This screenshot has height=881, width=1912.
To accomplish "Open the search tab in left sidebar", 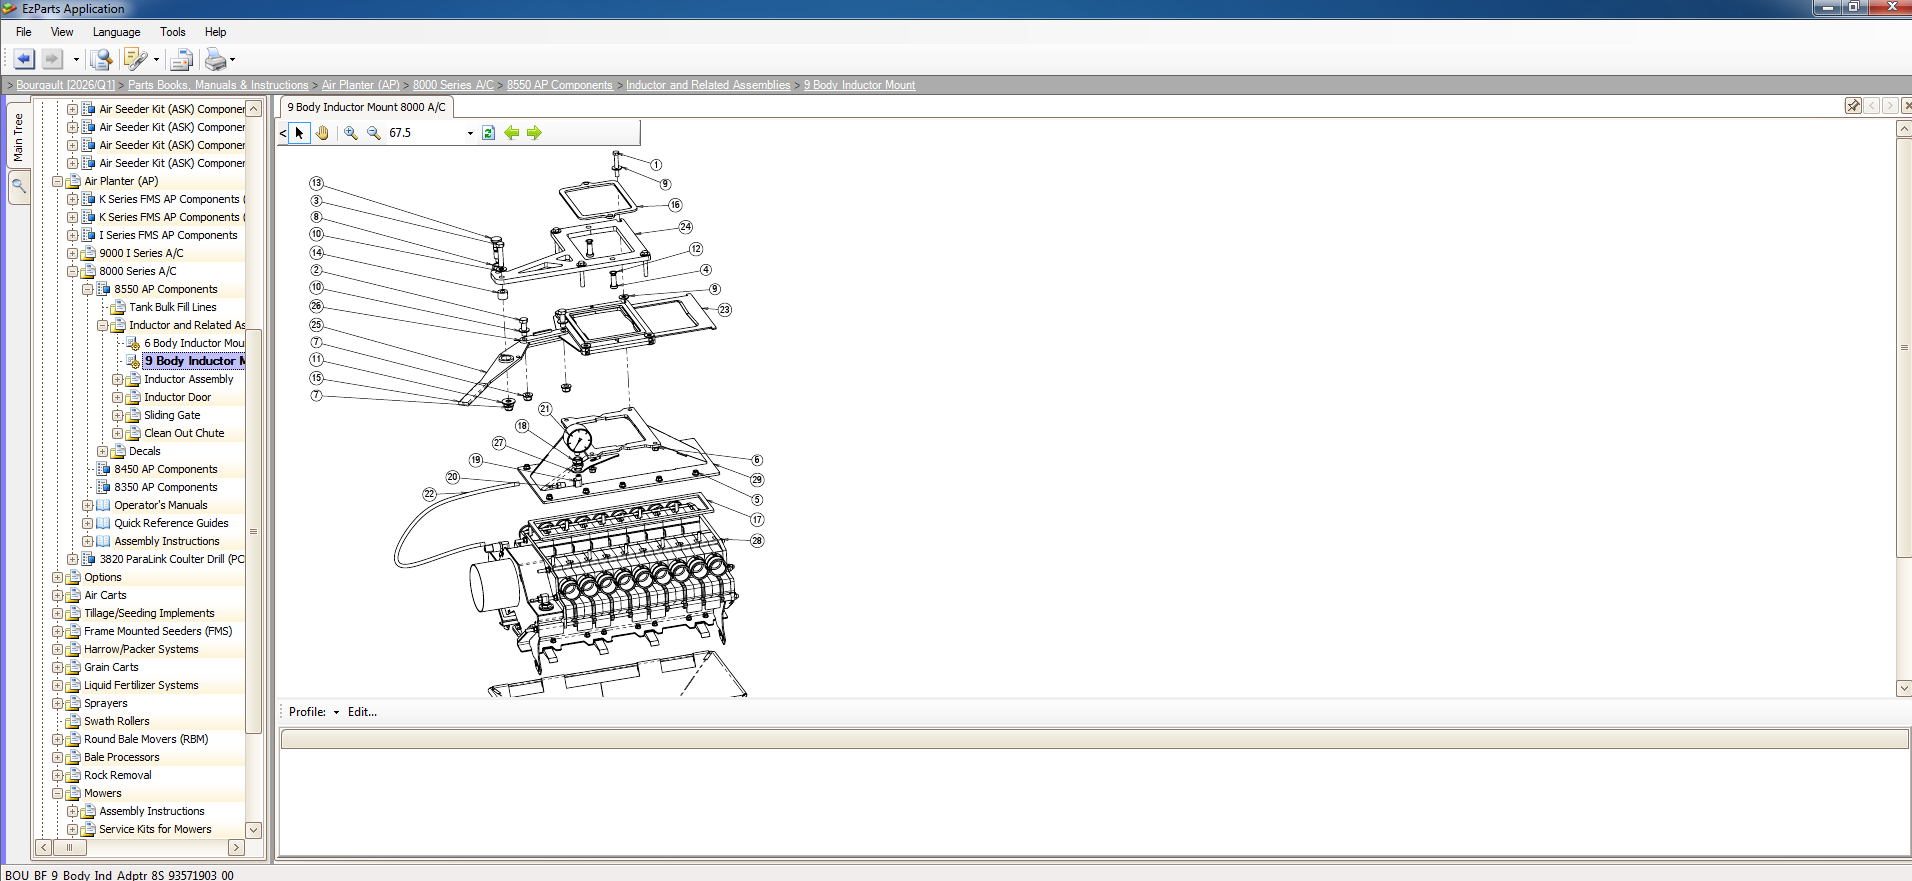I will point(19,186).
